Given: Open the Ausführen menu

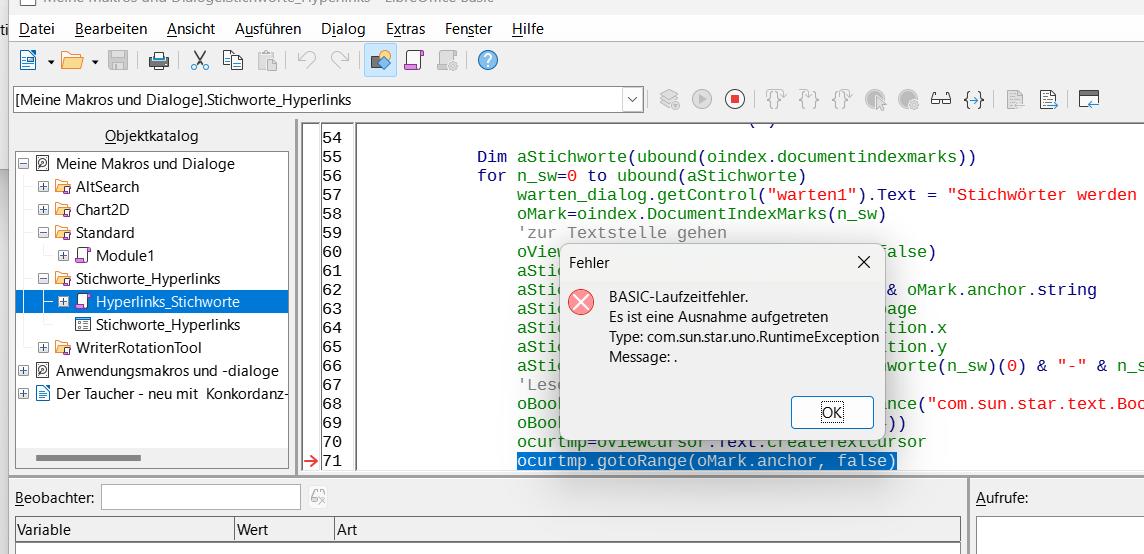Looking at the screenshot, I should point(268,29).
